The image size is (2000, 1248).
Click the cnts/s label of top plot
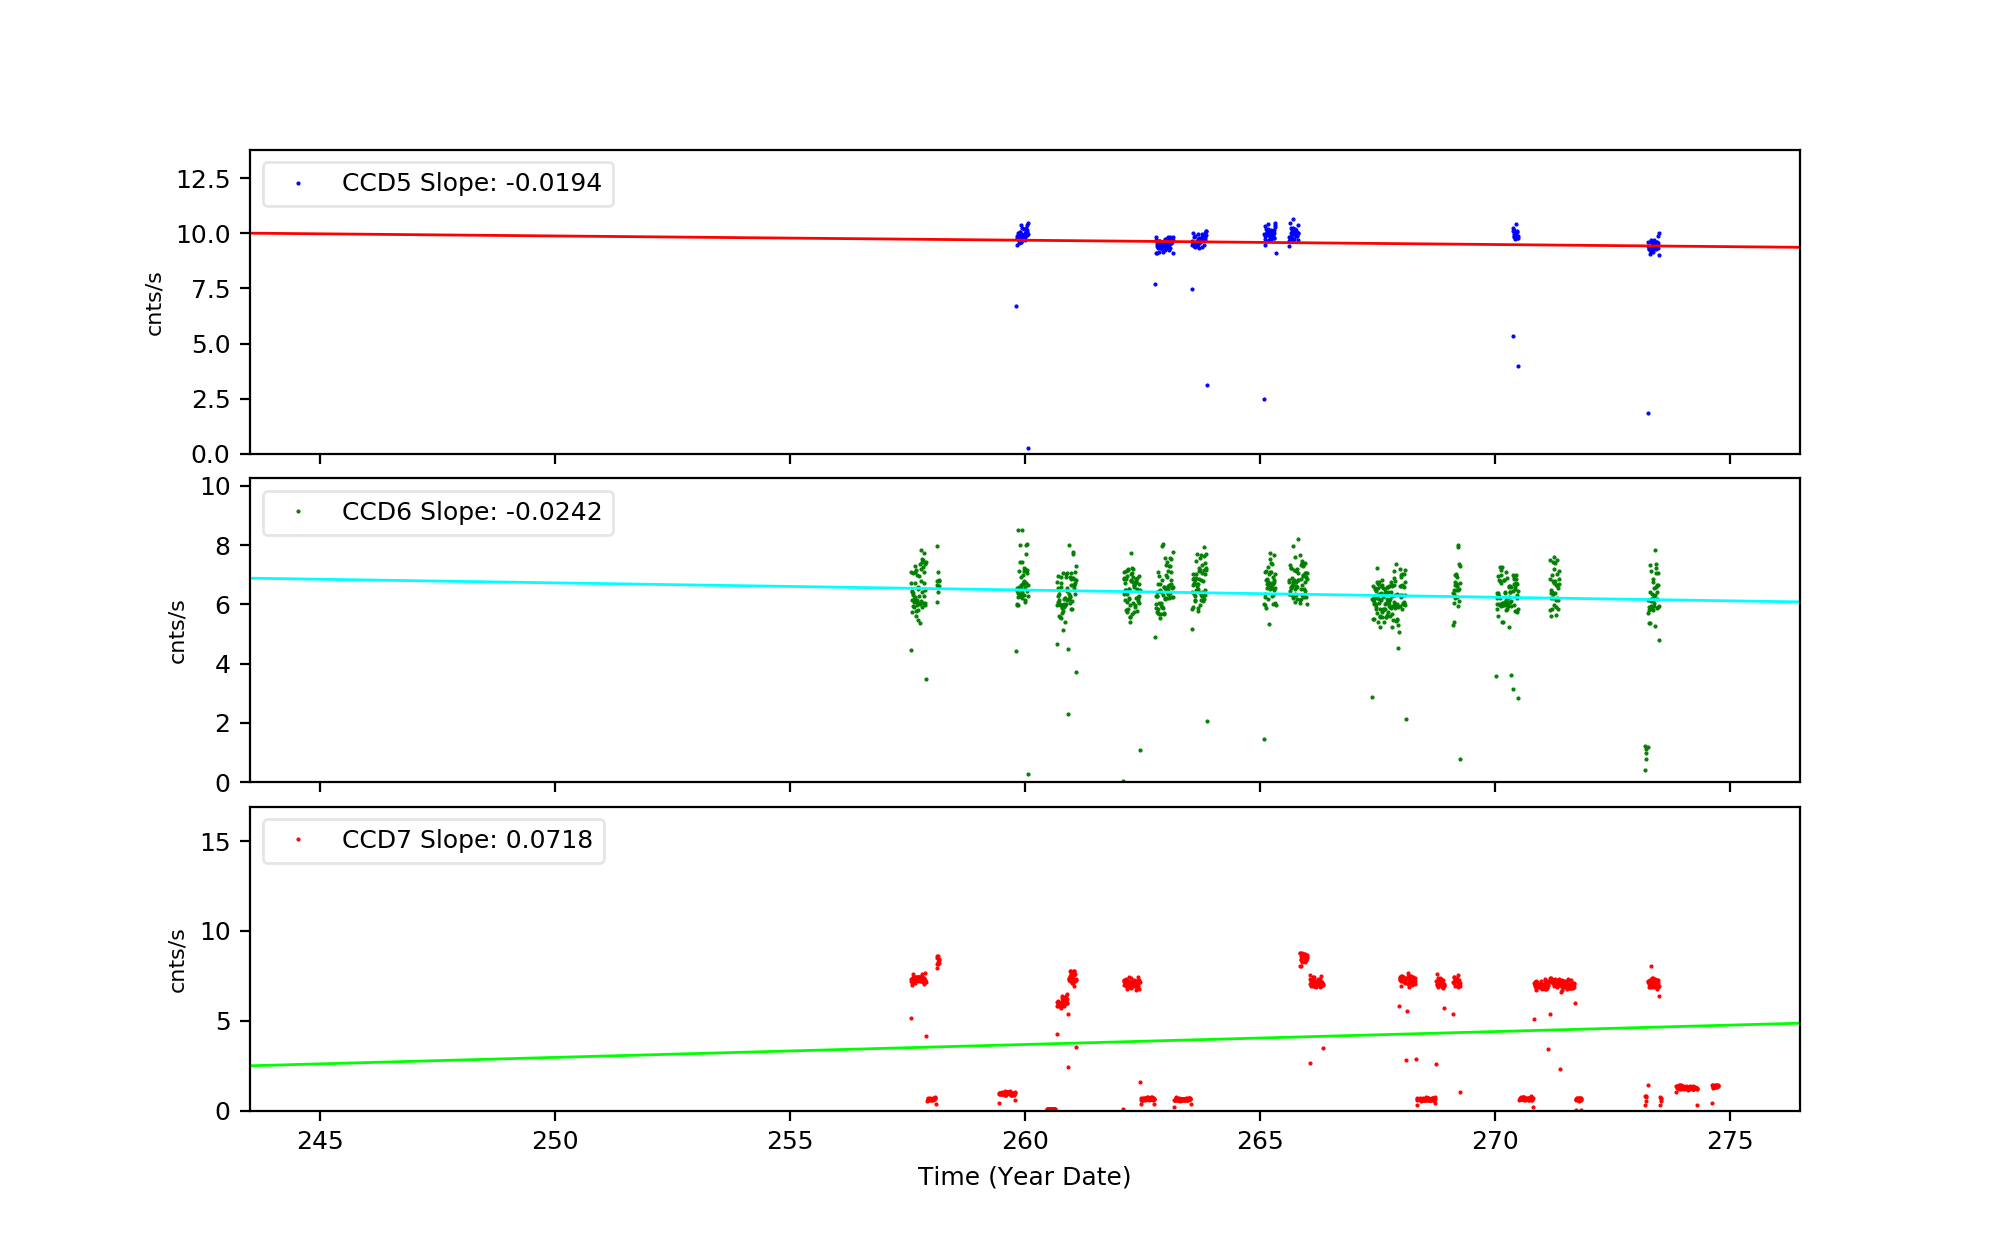154,304
